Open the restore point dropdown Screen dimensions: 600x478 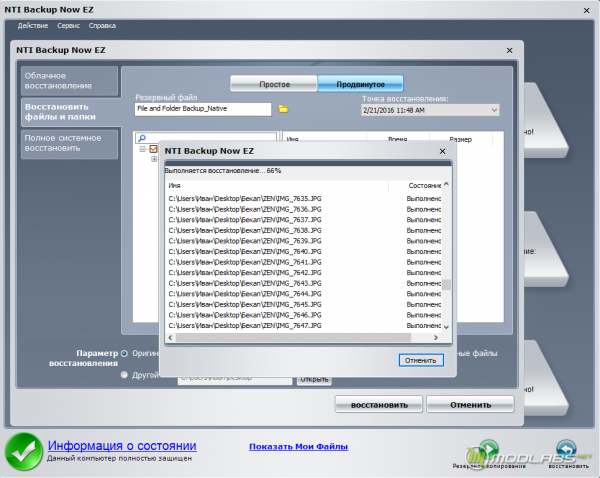(x=494, y=110)
